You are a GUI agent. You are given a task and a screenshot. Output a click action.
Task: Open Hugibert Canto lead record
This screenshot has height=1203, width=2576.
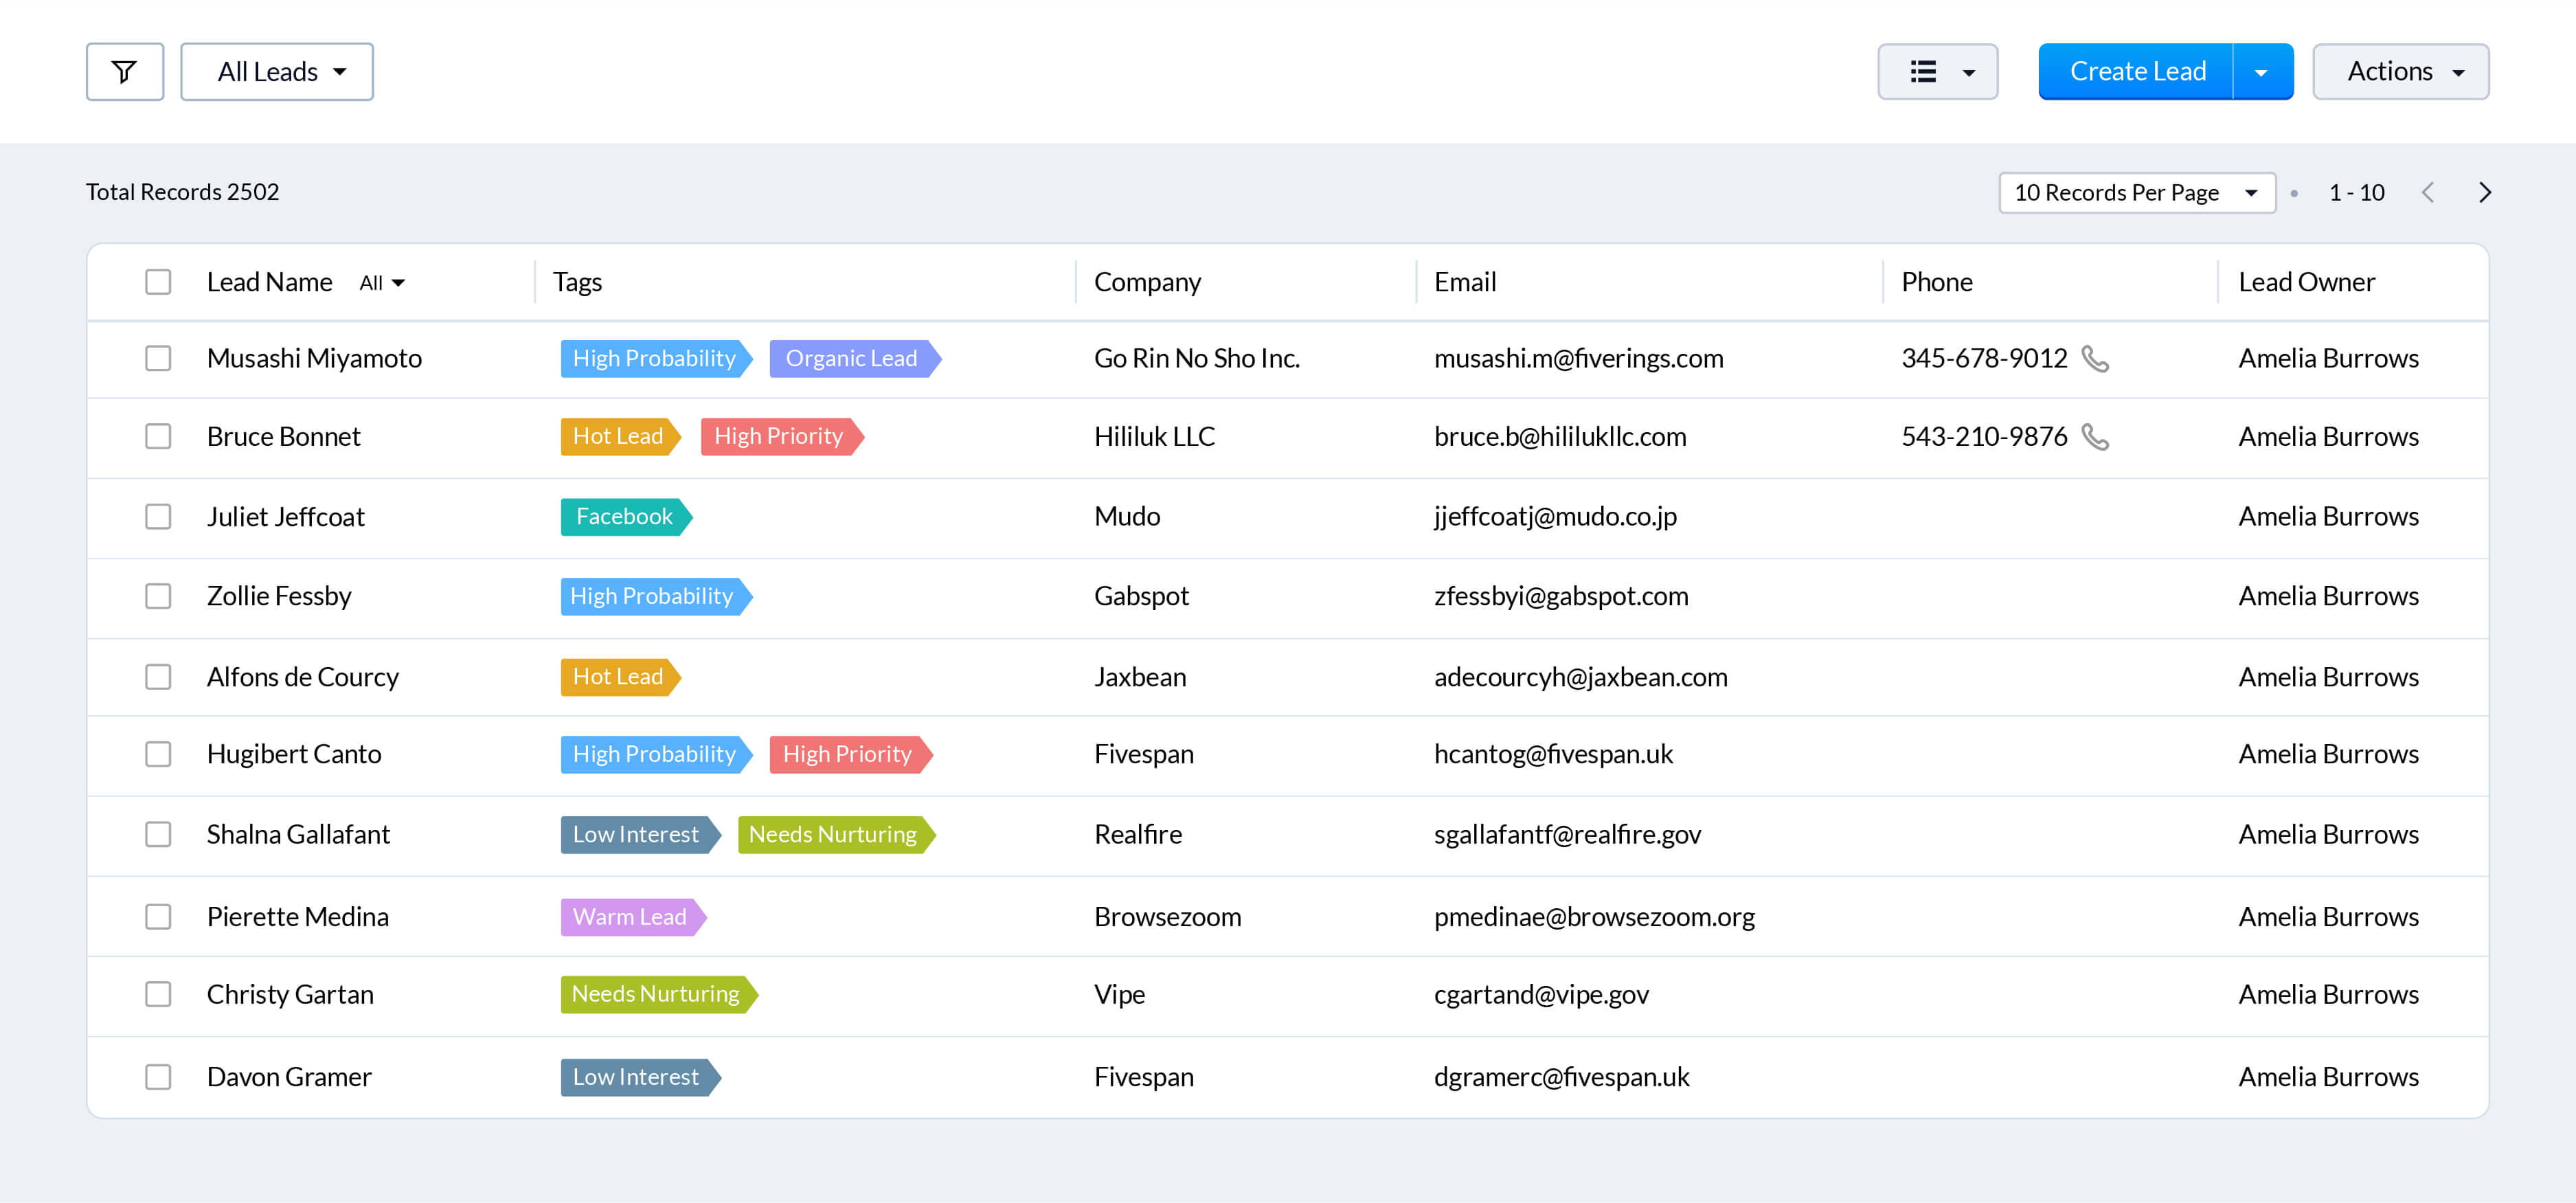tap(294, 754)
